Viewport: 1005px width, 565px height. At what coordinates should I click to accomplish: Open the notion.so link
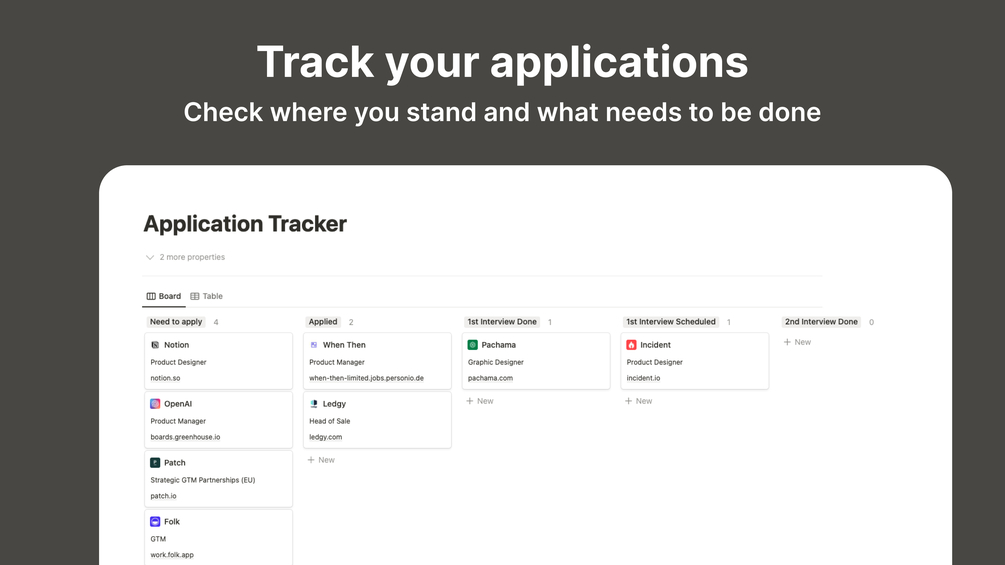coord(165,378)
